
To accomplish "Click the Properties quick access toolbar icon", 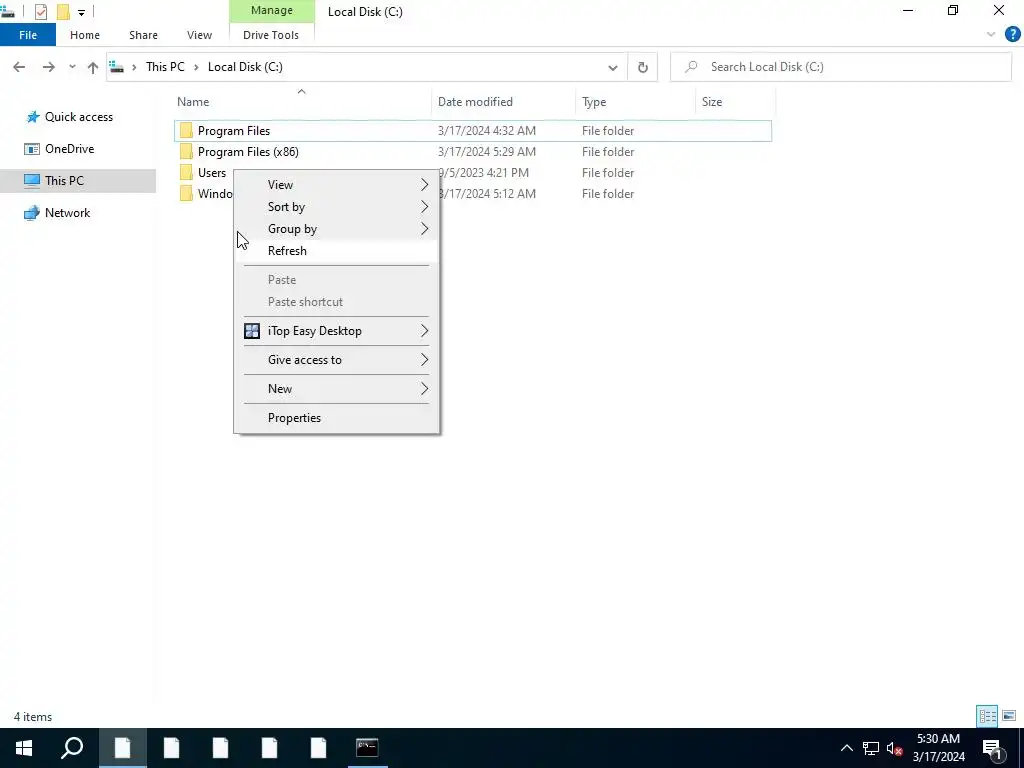I will [40, 12].
